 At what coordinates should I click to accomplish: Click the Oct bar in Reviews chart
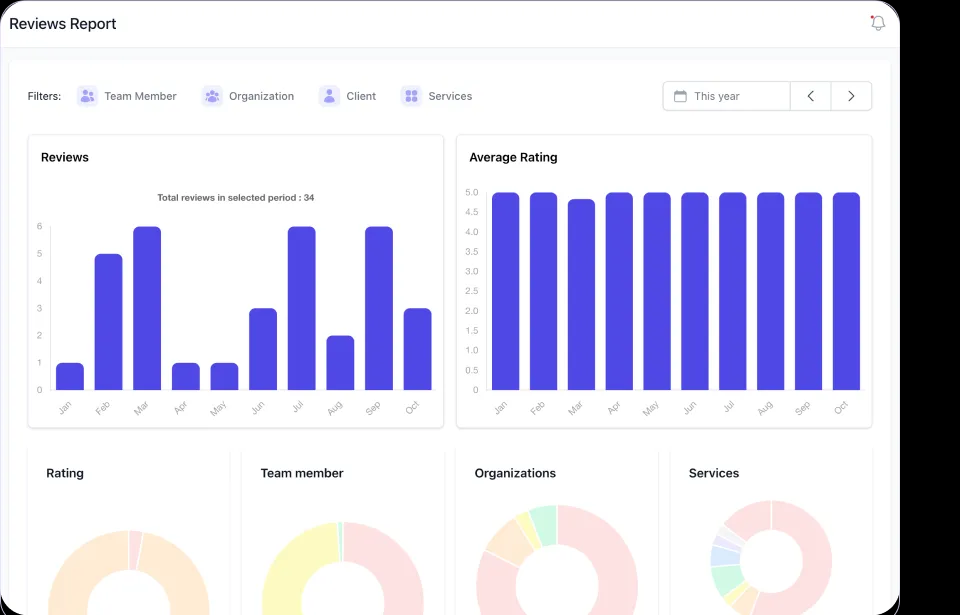[418, 349]
